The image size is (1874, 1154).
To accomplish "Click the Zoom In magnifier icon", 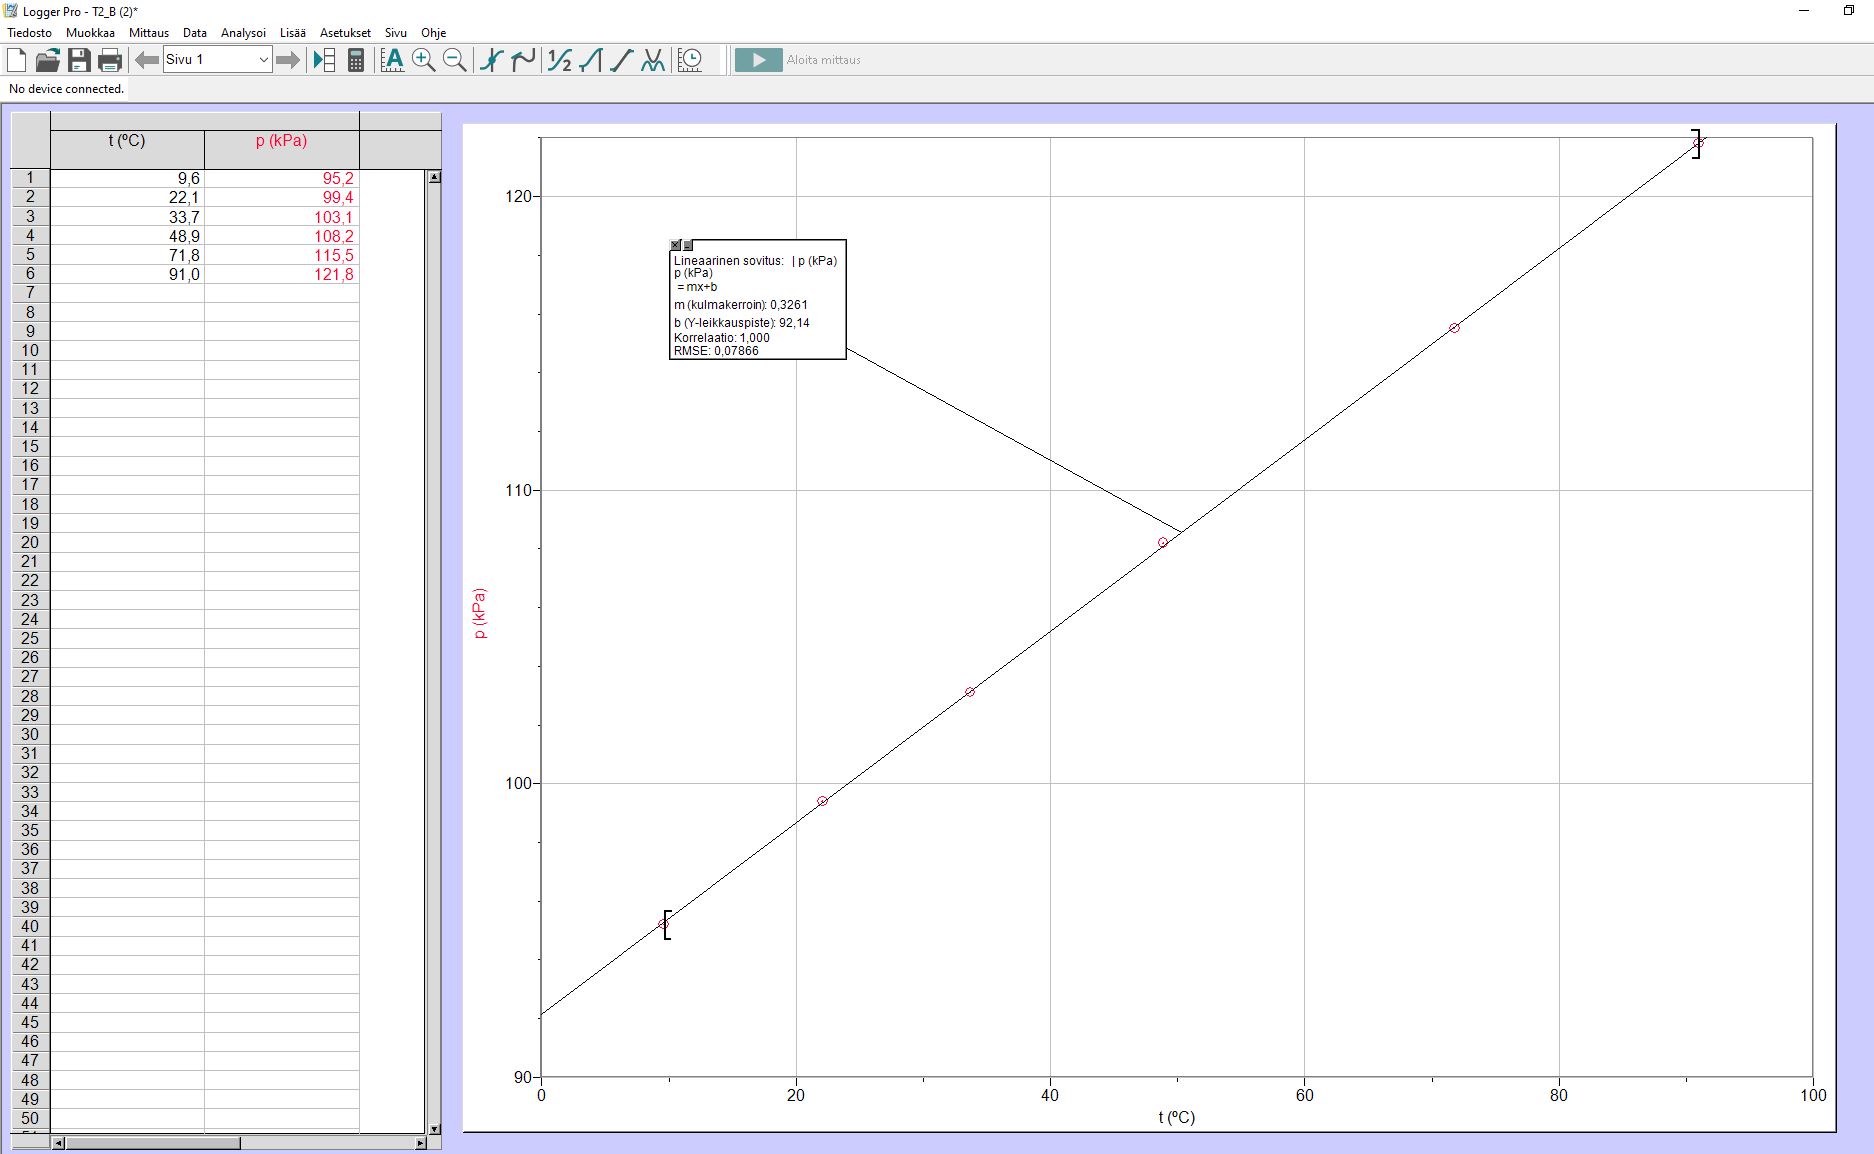I will pyautogui.click(x=424, y=60).
